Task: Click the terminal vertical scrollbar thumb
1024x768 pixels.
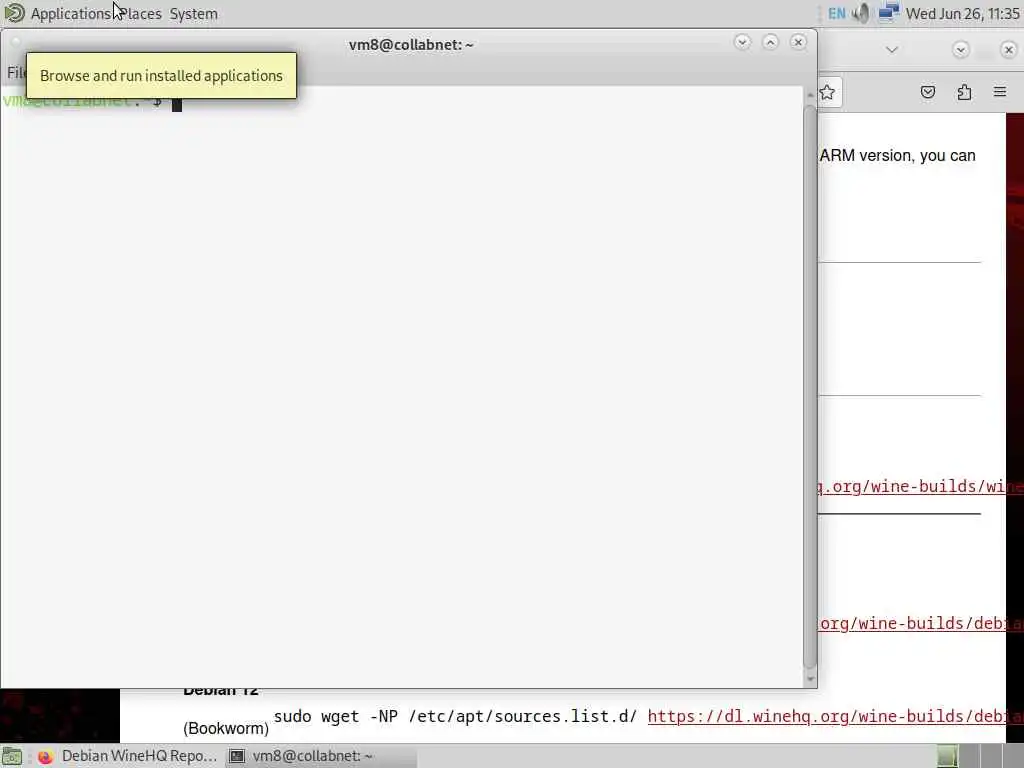Action: point(810,385)
